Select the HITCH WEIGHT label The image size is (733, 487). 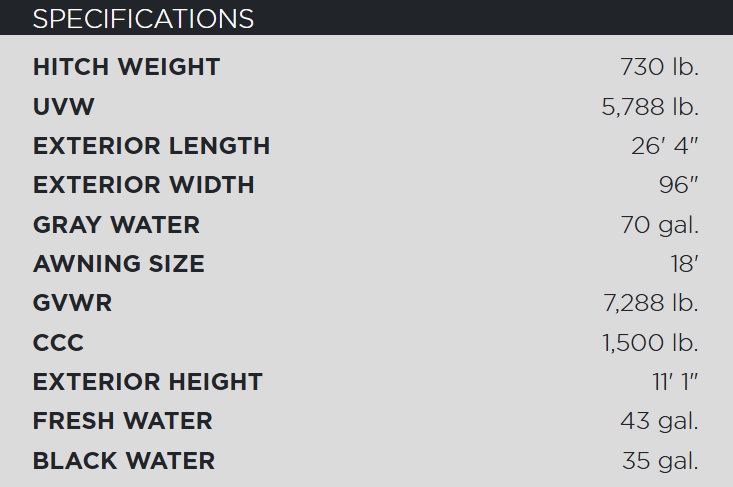126,67
